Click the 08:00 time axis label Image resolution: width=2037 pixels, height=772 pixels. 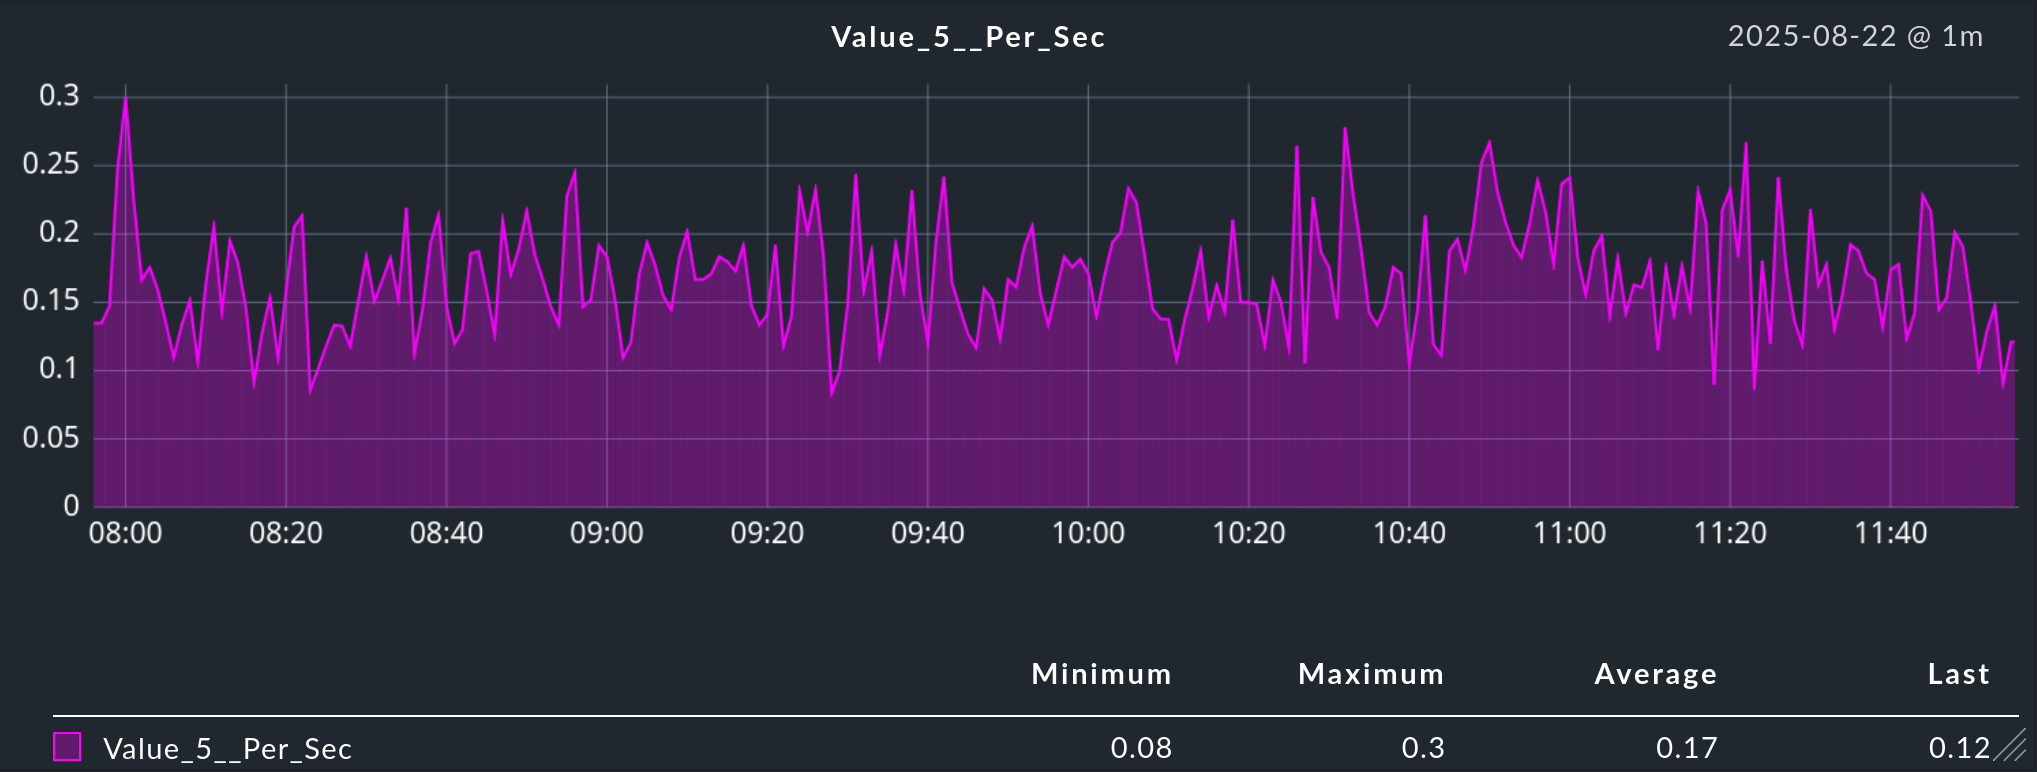(125, 533)
